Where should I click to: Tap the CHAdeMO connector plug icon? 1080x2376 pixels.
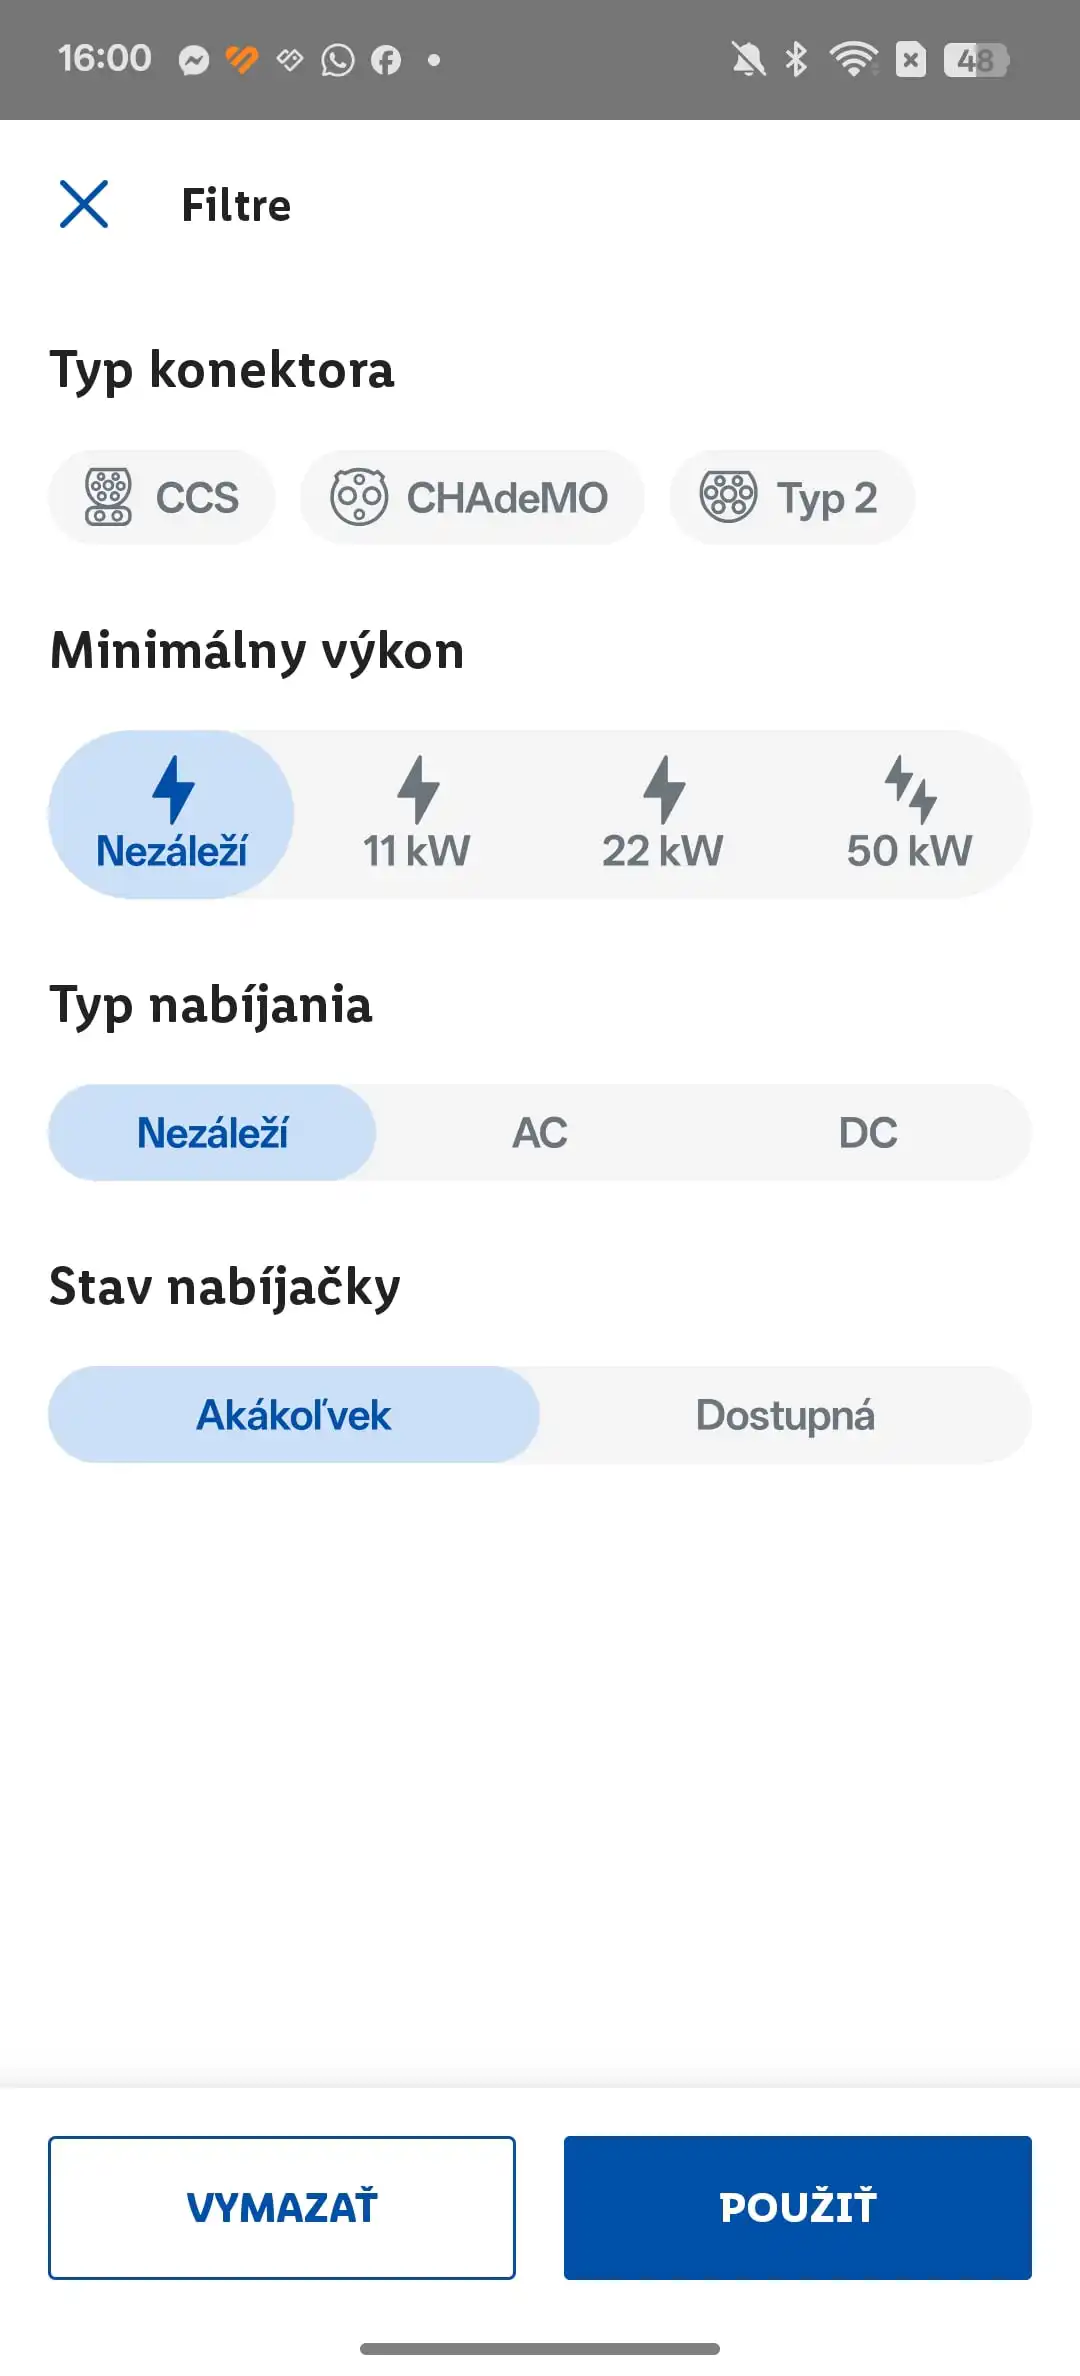click(358, 497)
